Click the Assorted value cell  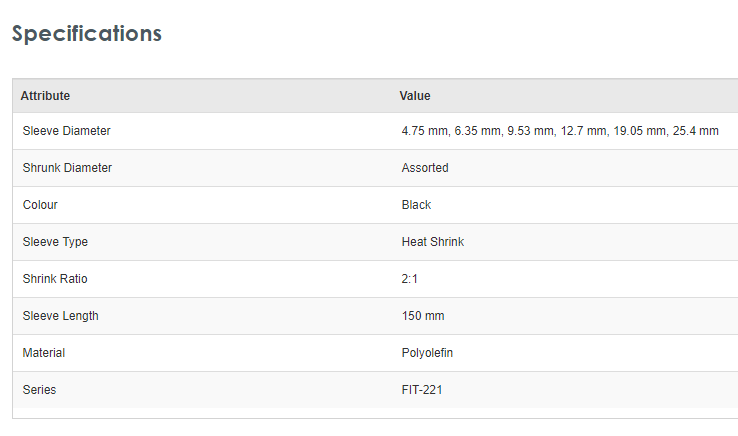coord(425,168)
